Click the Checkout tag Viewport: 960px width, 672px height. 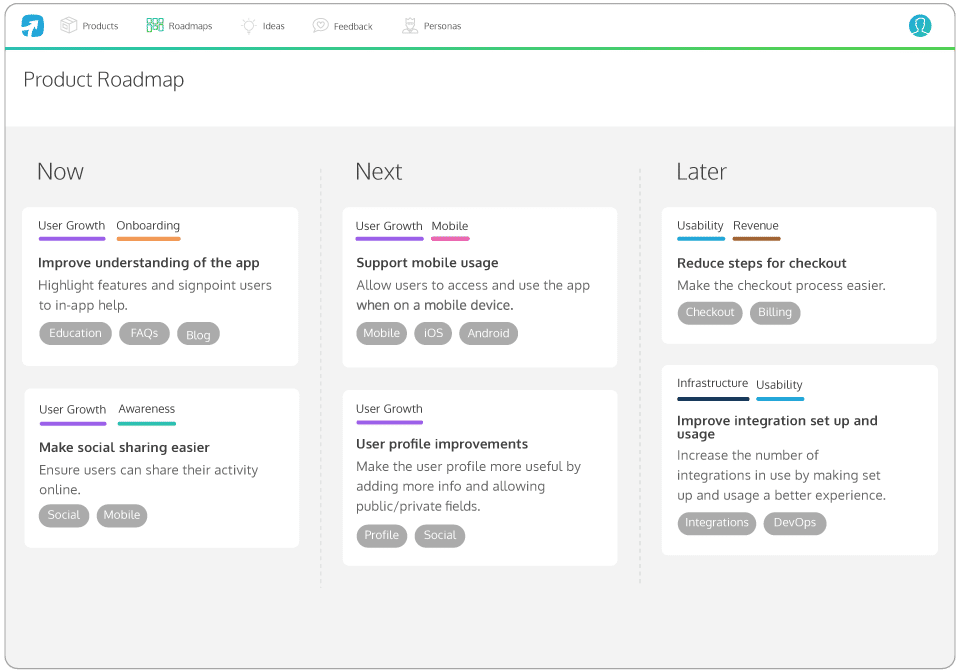[710, 312]
